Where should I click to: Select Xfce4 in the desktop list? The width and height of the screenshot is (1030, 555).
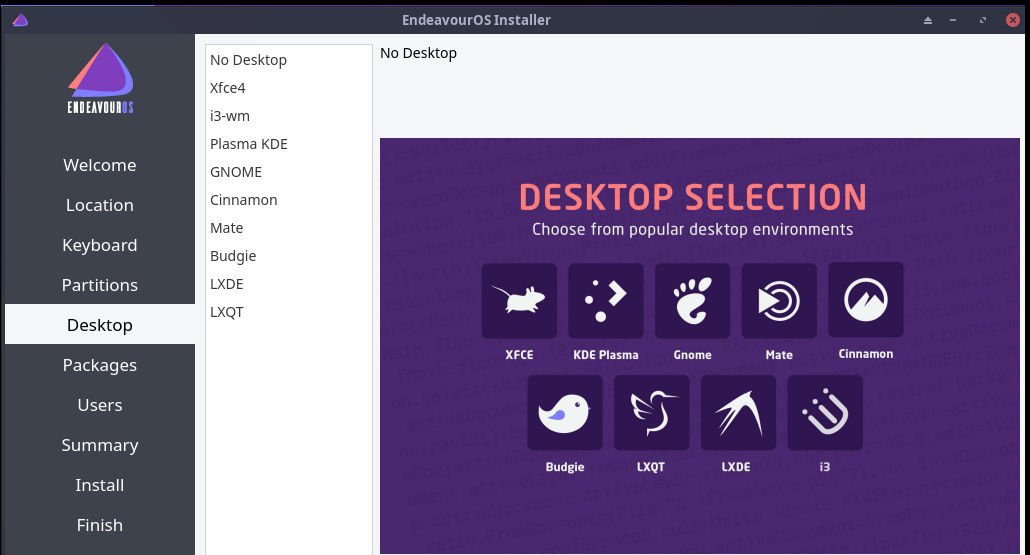(228, 88)
